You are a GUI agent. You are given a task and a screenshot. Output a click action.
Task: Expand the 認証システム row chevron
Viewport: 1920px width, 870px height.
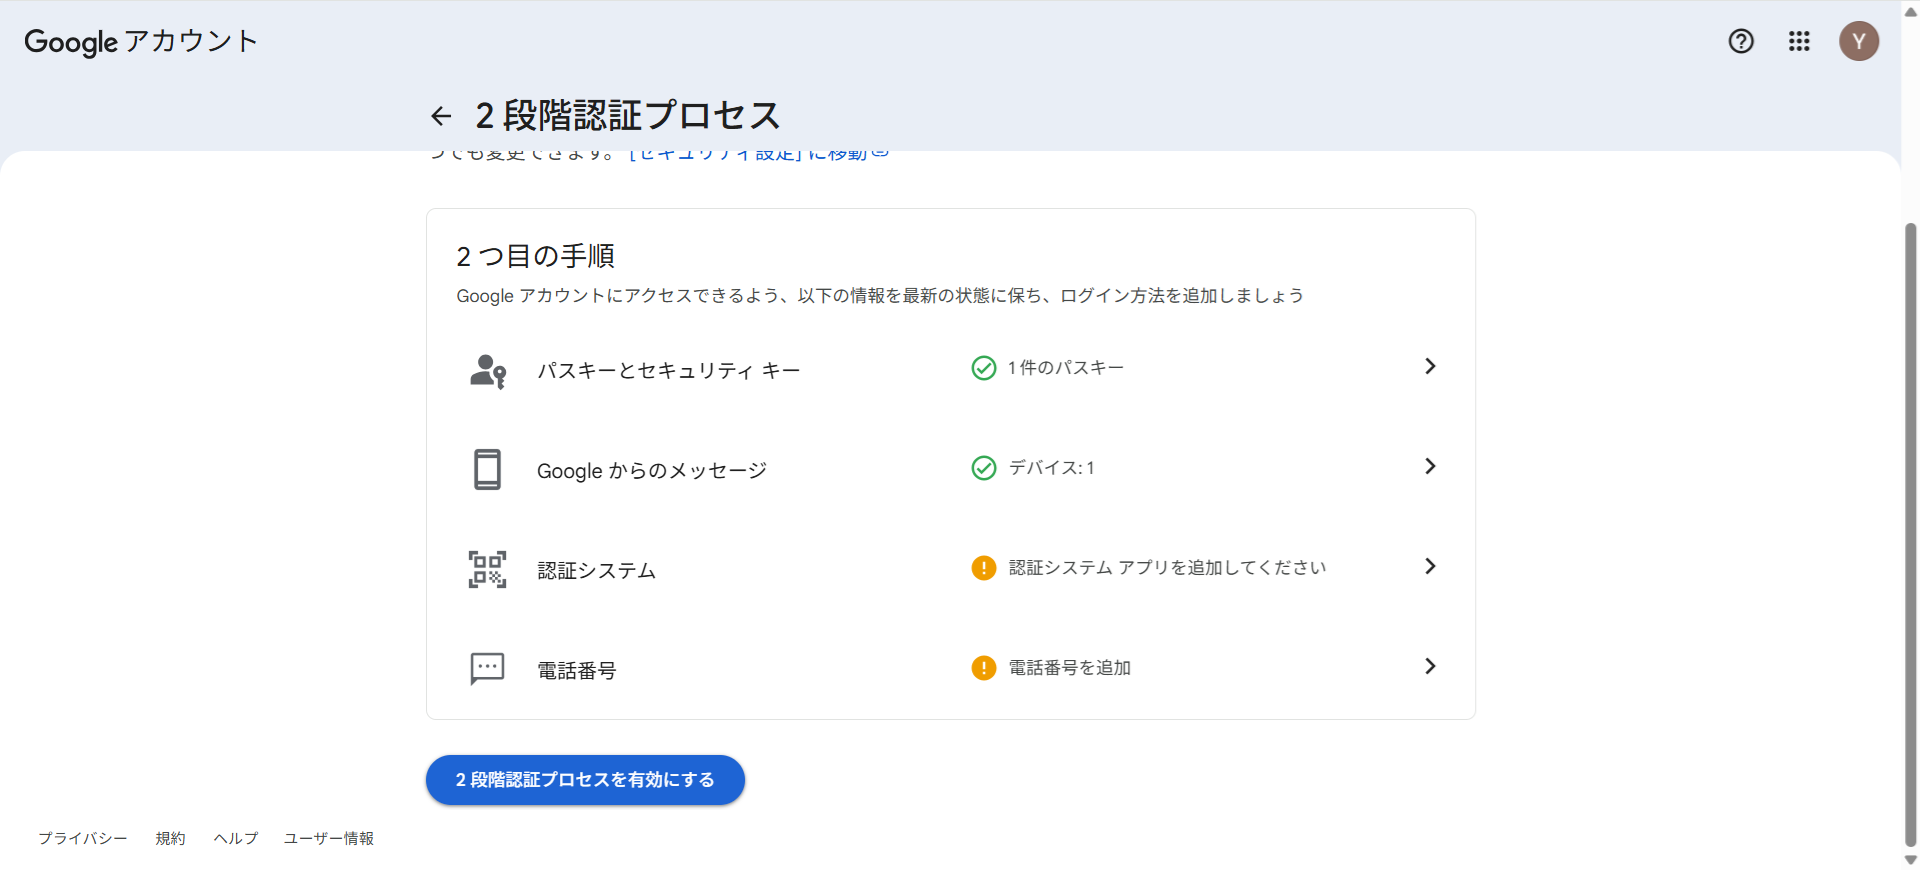pyautogui.click(x=1430, y=566)
